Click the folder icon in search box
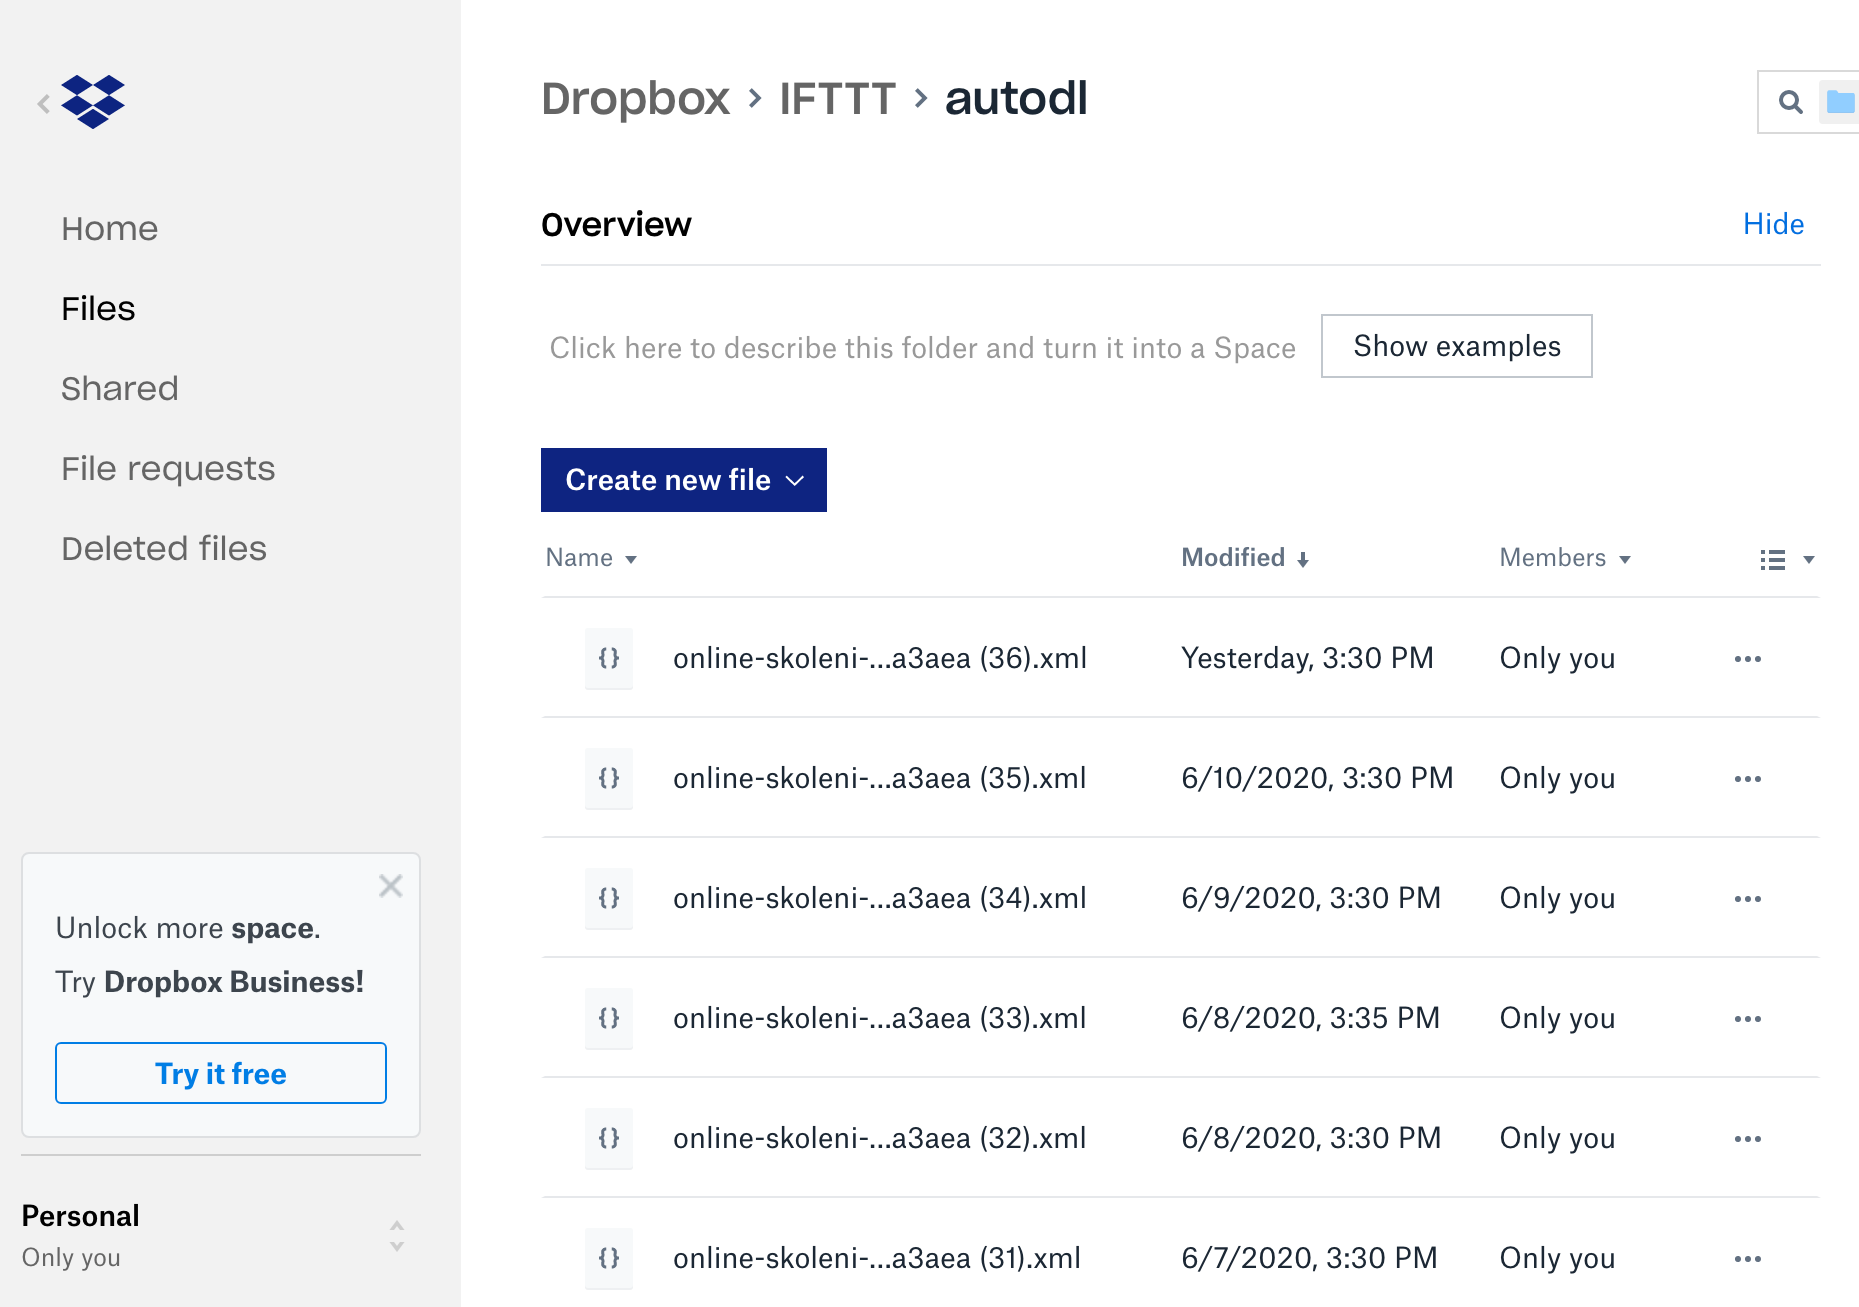This screenshot has height=1307, width=1859. (1840, 101)
